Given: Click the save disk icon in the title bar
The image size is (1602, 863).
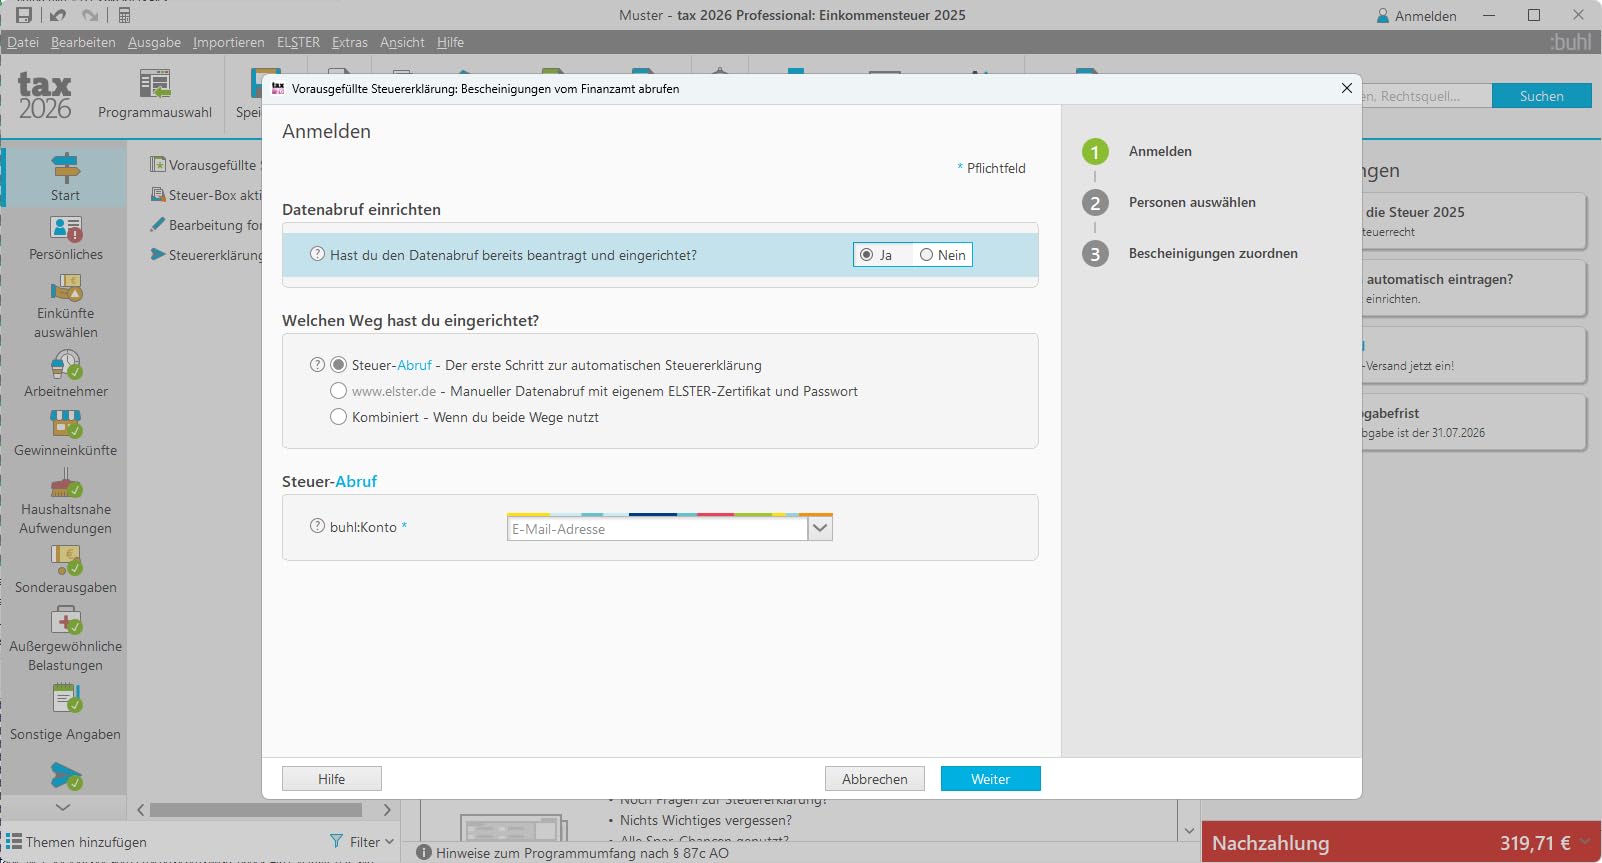Looking at the screenshot, I should (x=24, y=15).
